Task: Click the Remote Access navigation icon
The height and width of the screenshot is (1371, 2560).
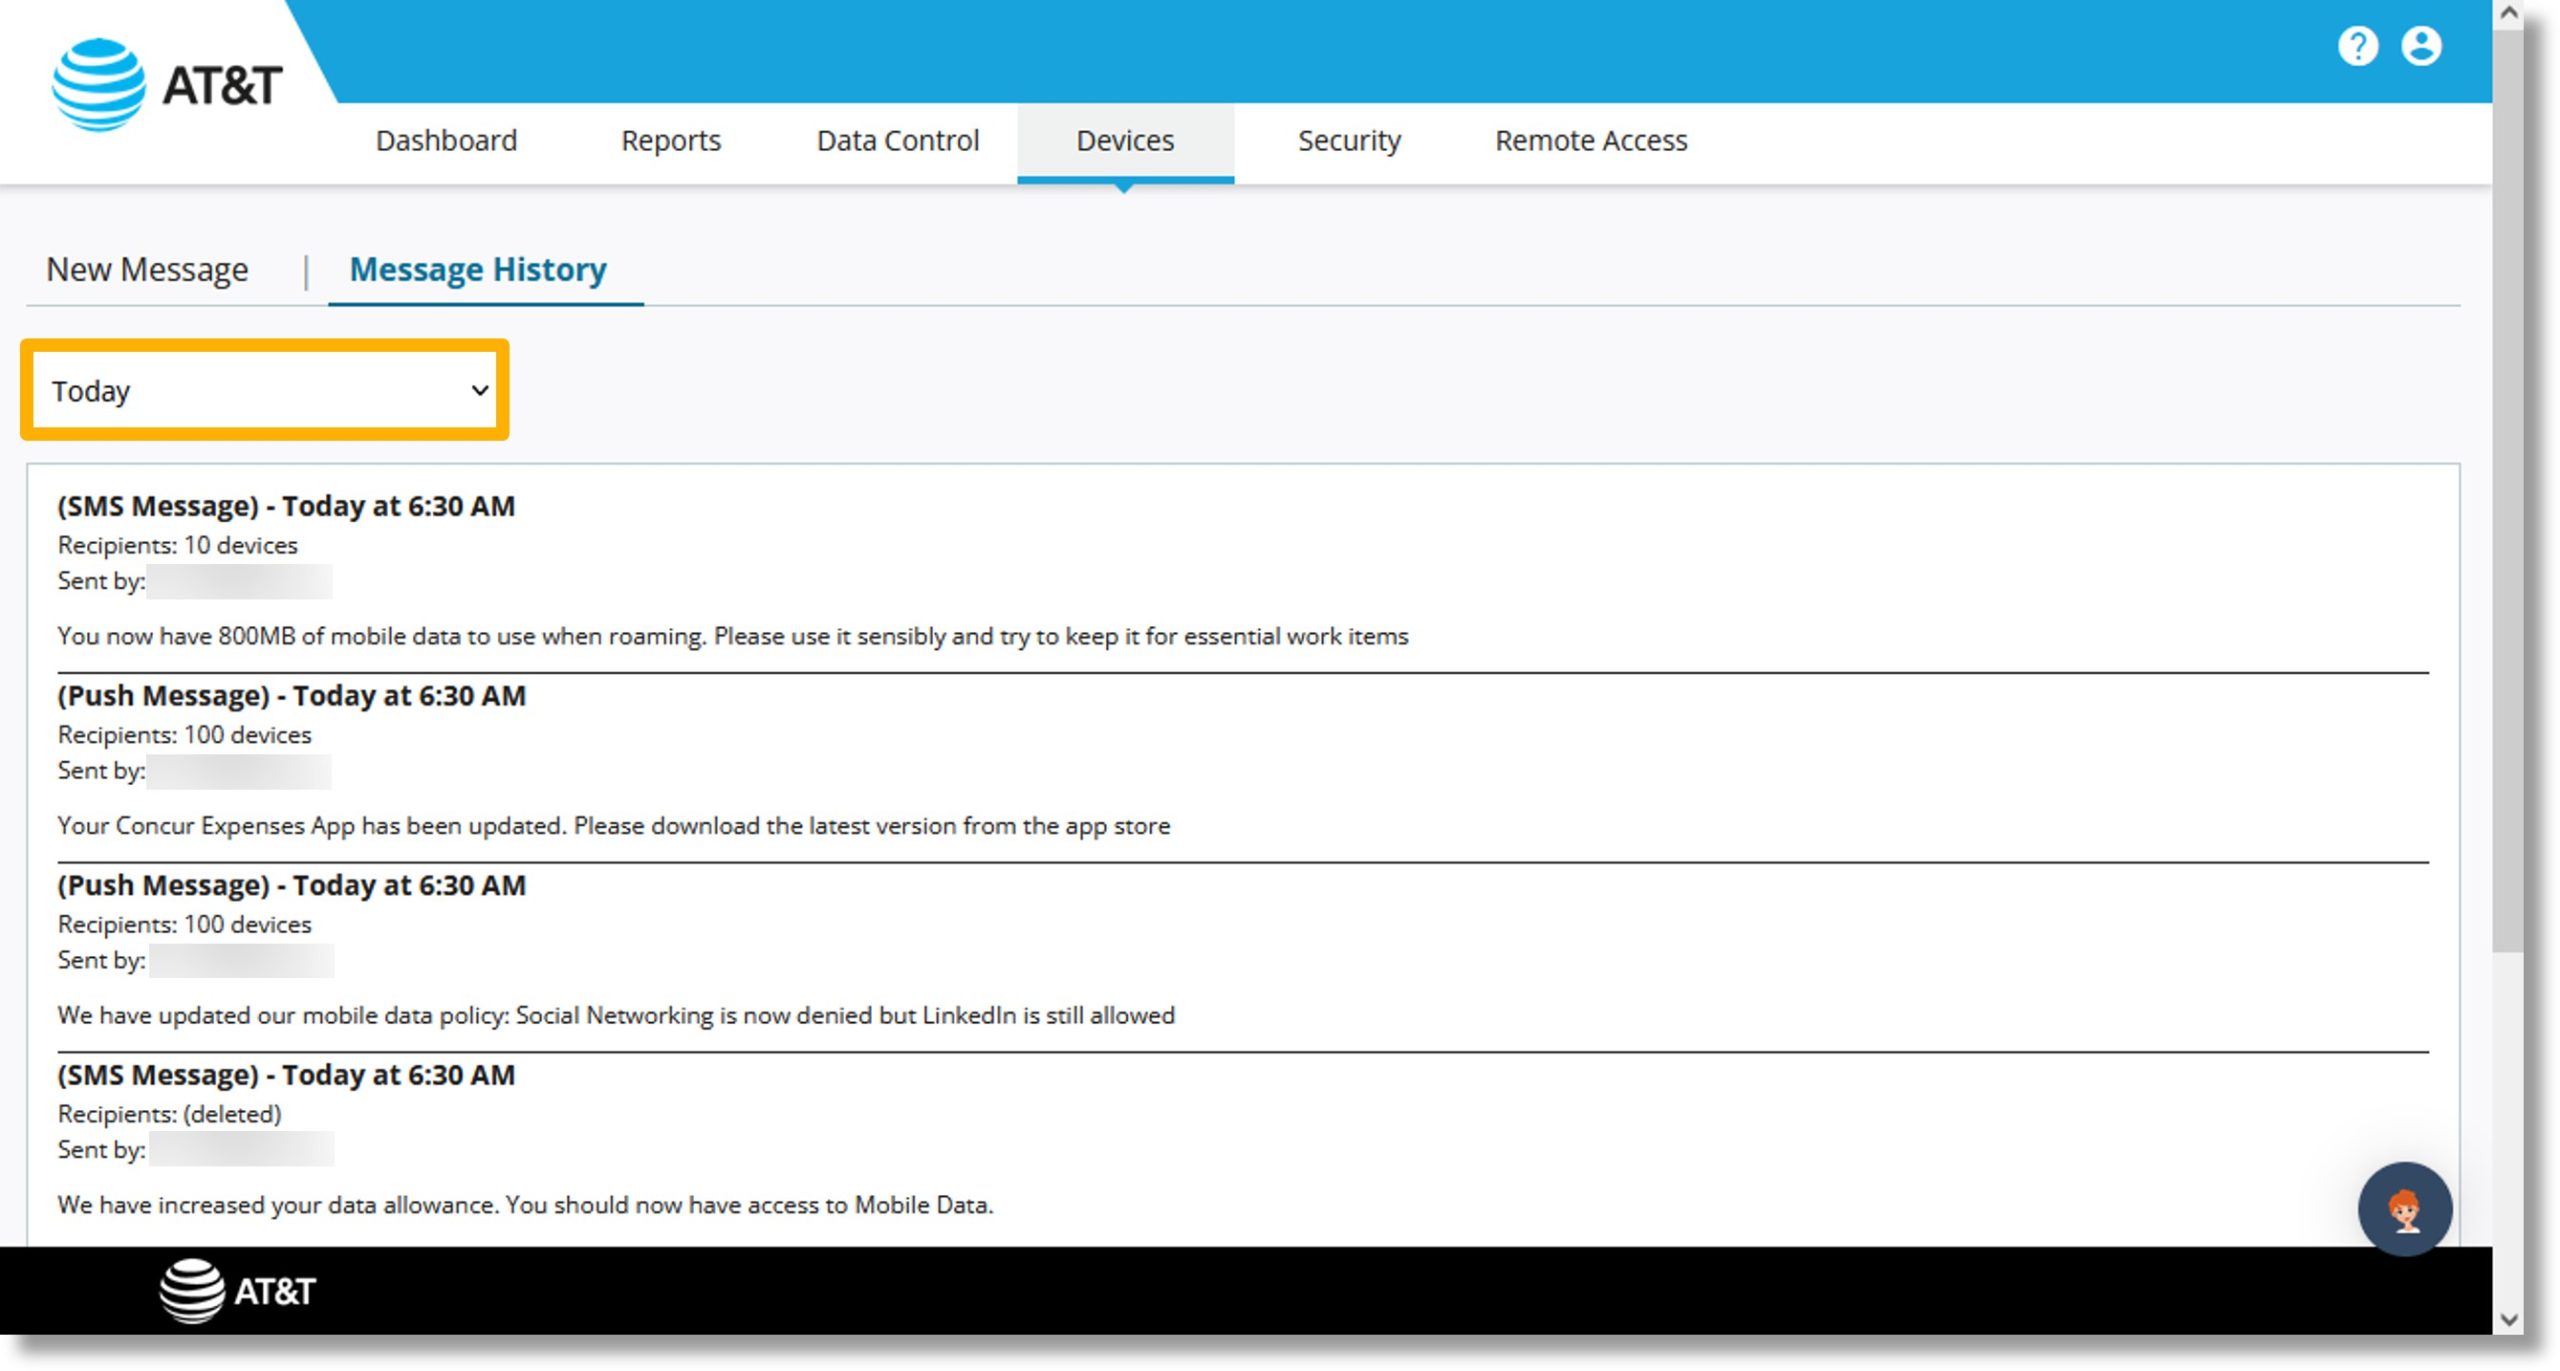Action: (x=1586, y=140)
